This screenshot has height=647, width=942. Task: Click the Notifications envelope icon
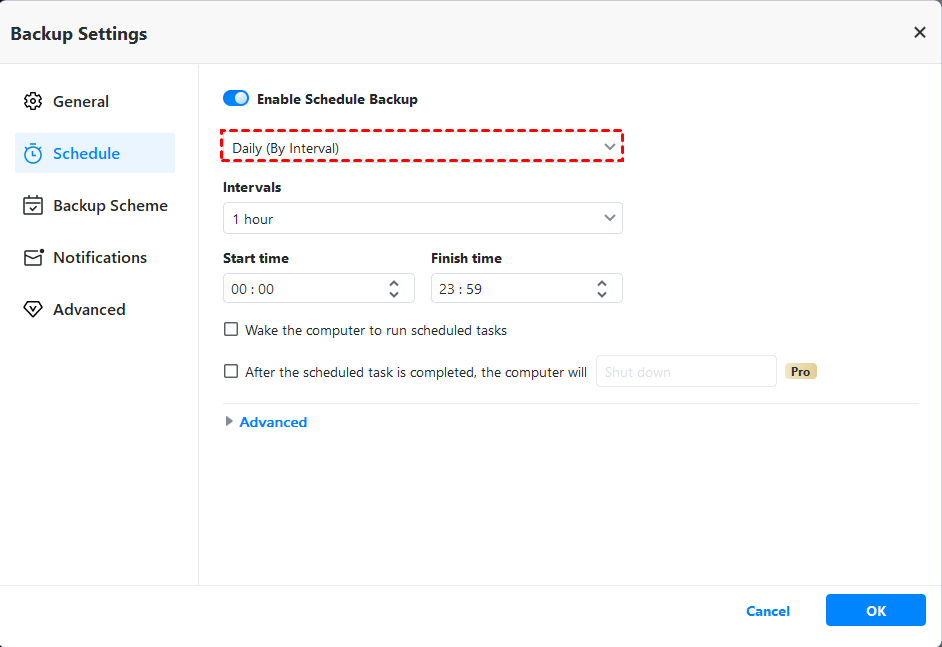coord(33,257)
